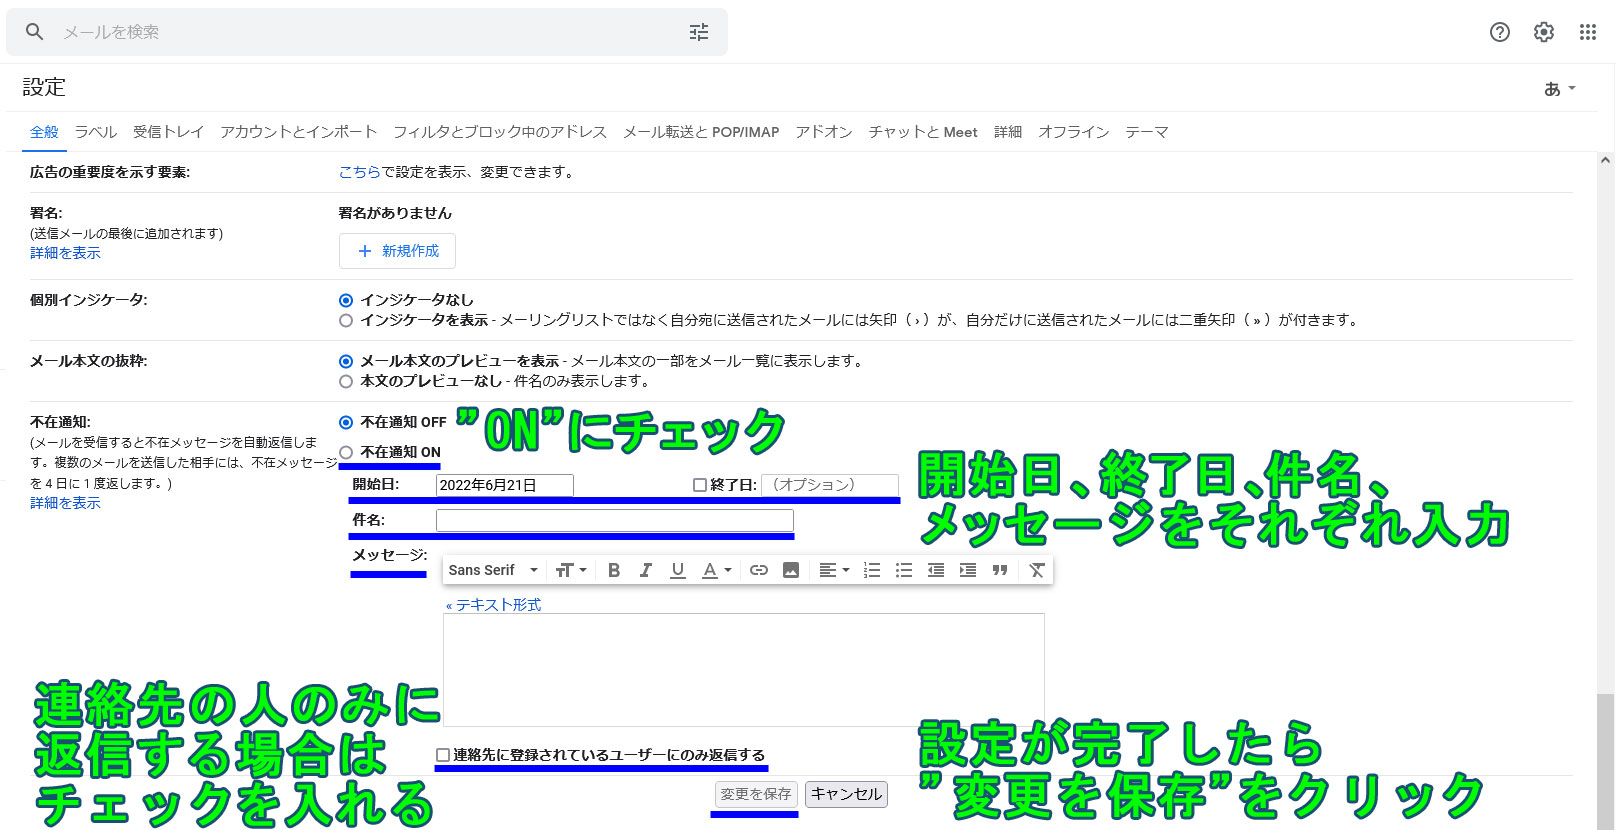Image resolution: width=1616 pixels, height=830 pixels.
Task: Click the 新規作成 signature button
Action: pyautogui.click(x=397, y=251)
